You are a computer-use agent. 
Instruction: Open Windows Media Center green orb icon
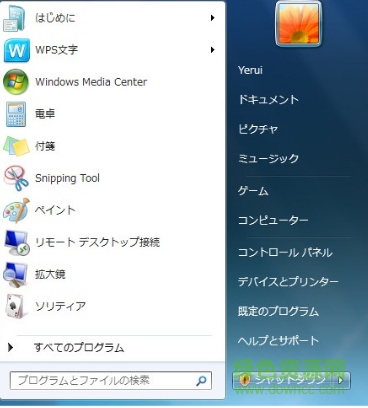[x=16, y=82]
